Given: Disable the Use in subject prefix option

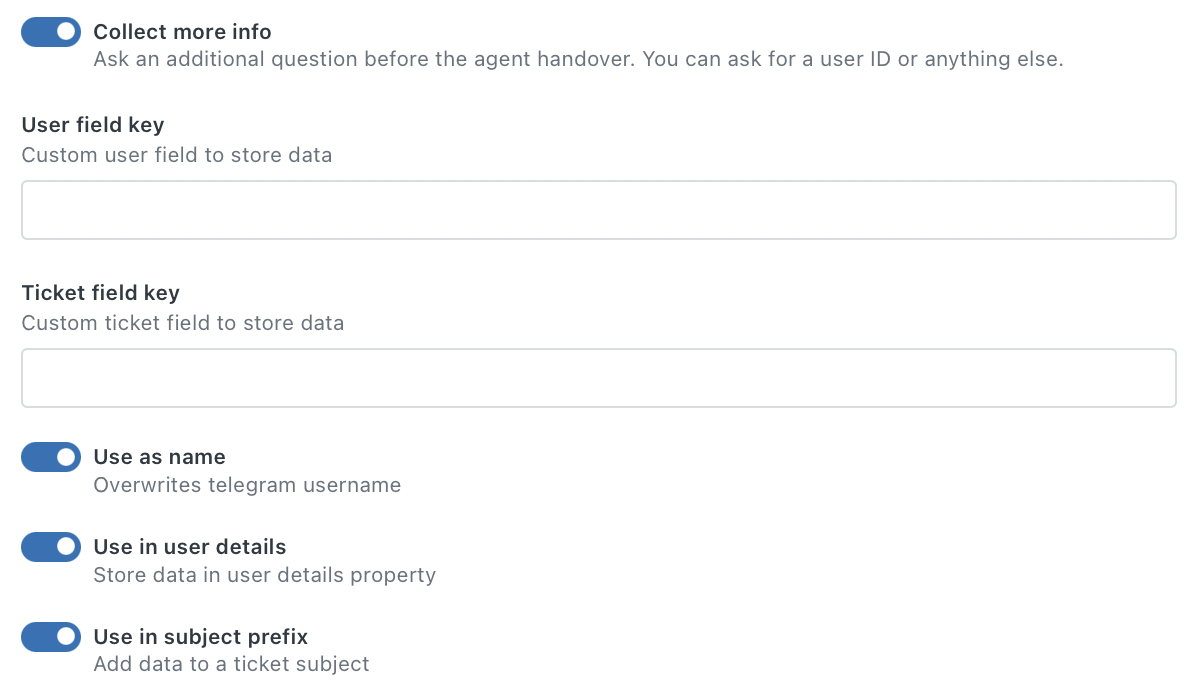Looking at the screenshot, I should coord(50,636).
